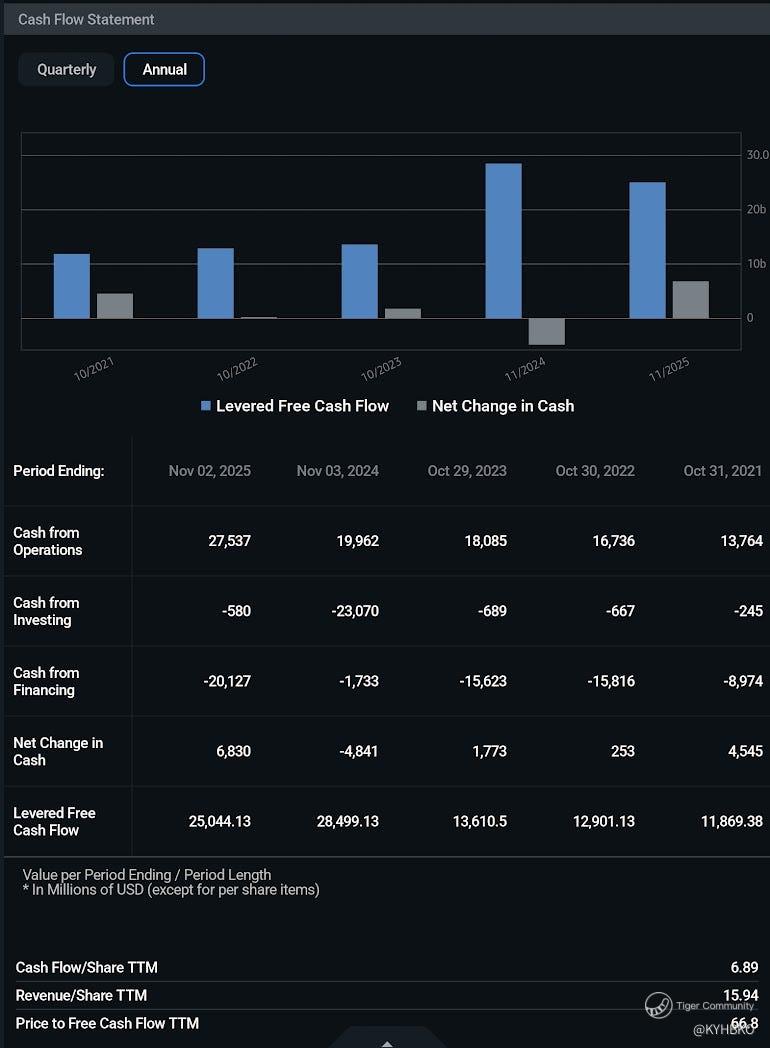This screenshot has height=1048, width=770.
Task: Click the 11/2024 blue Levered Free Cash Flow bar
Action: click(503, 241)
